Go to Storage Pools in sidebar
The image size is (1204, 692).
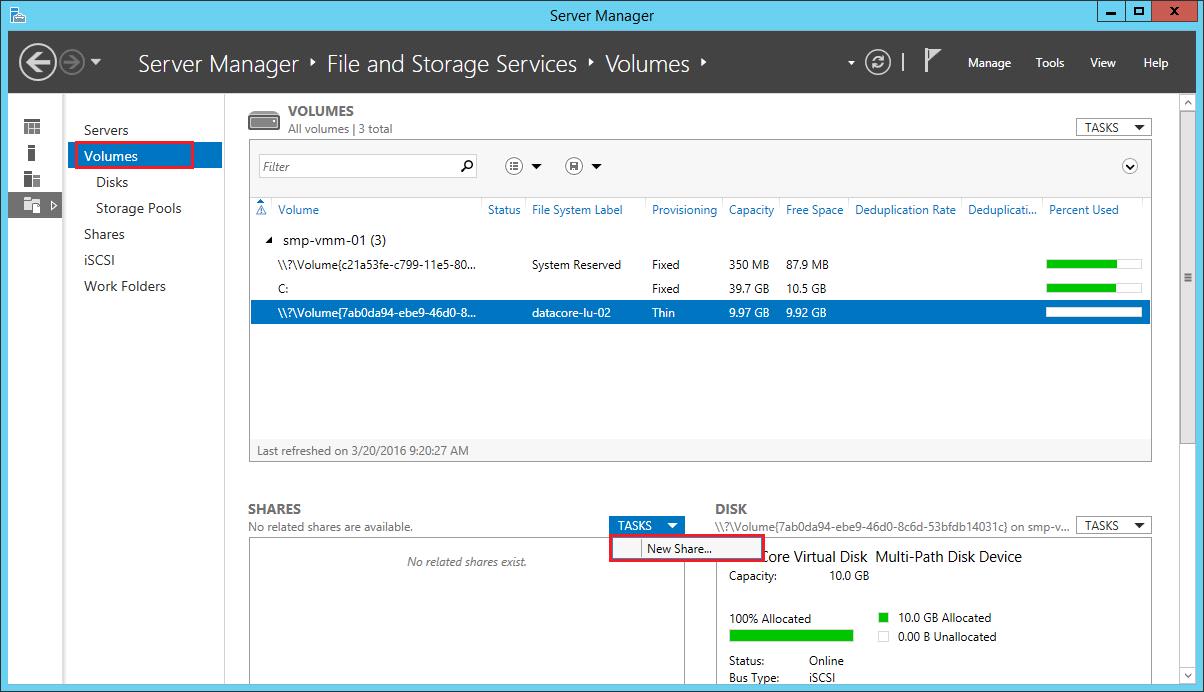(x=138, y=208)
